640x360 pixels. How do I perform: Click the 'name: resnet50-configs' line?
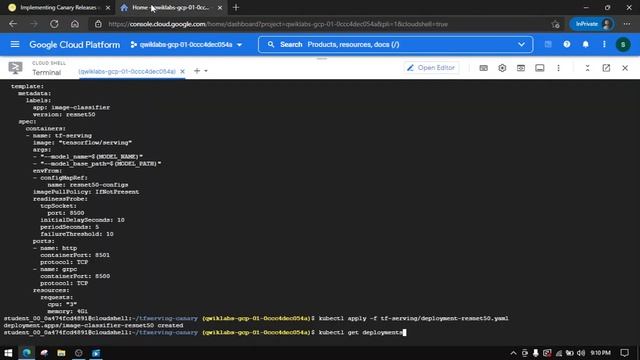click(88, 185)
